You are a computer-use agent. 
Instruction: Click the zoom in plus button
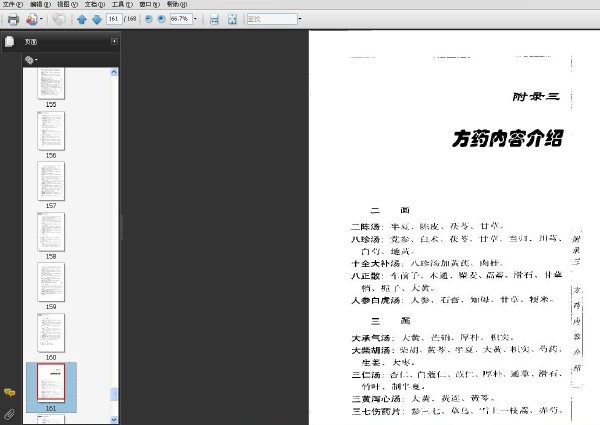pyautogui.click(x=161, y=19)
